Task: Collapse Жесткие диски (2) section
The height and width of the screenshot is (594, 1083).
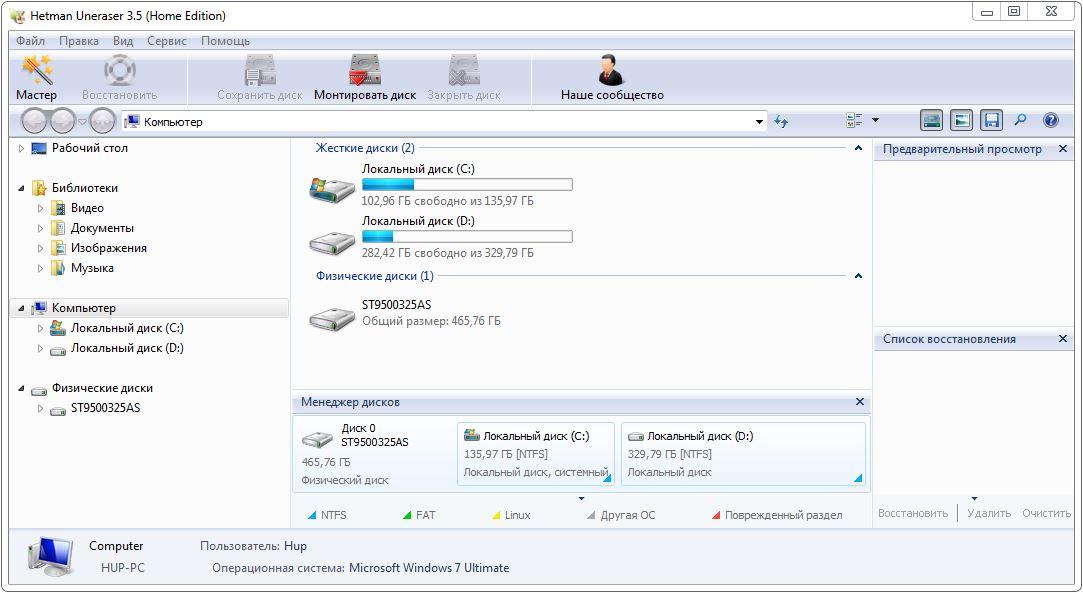Action: (x=858, y=148)
